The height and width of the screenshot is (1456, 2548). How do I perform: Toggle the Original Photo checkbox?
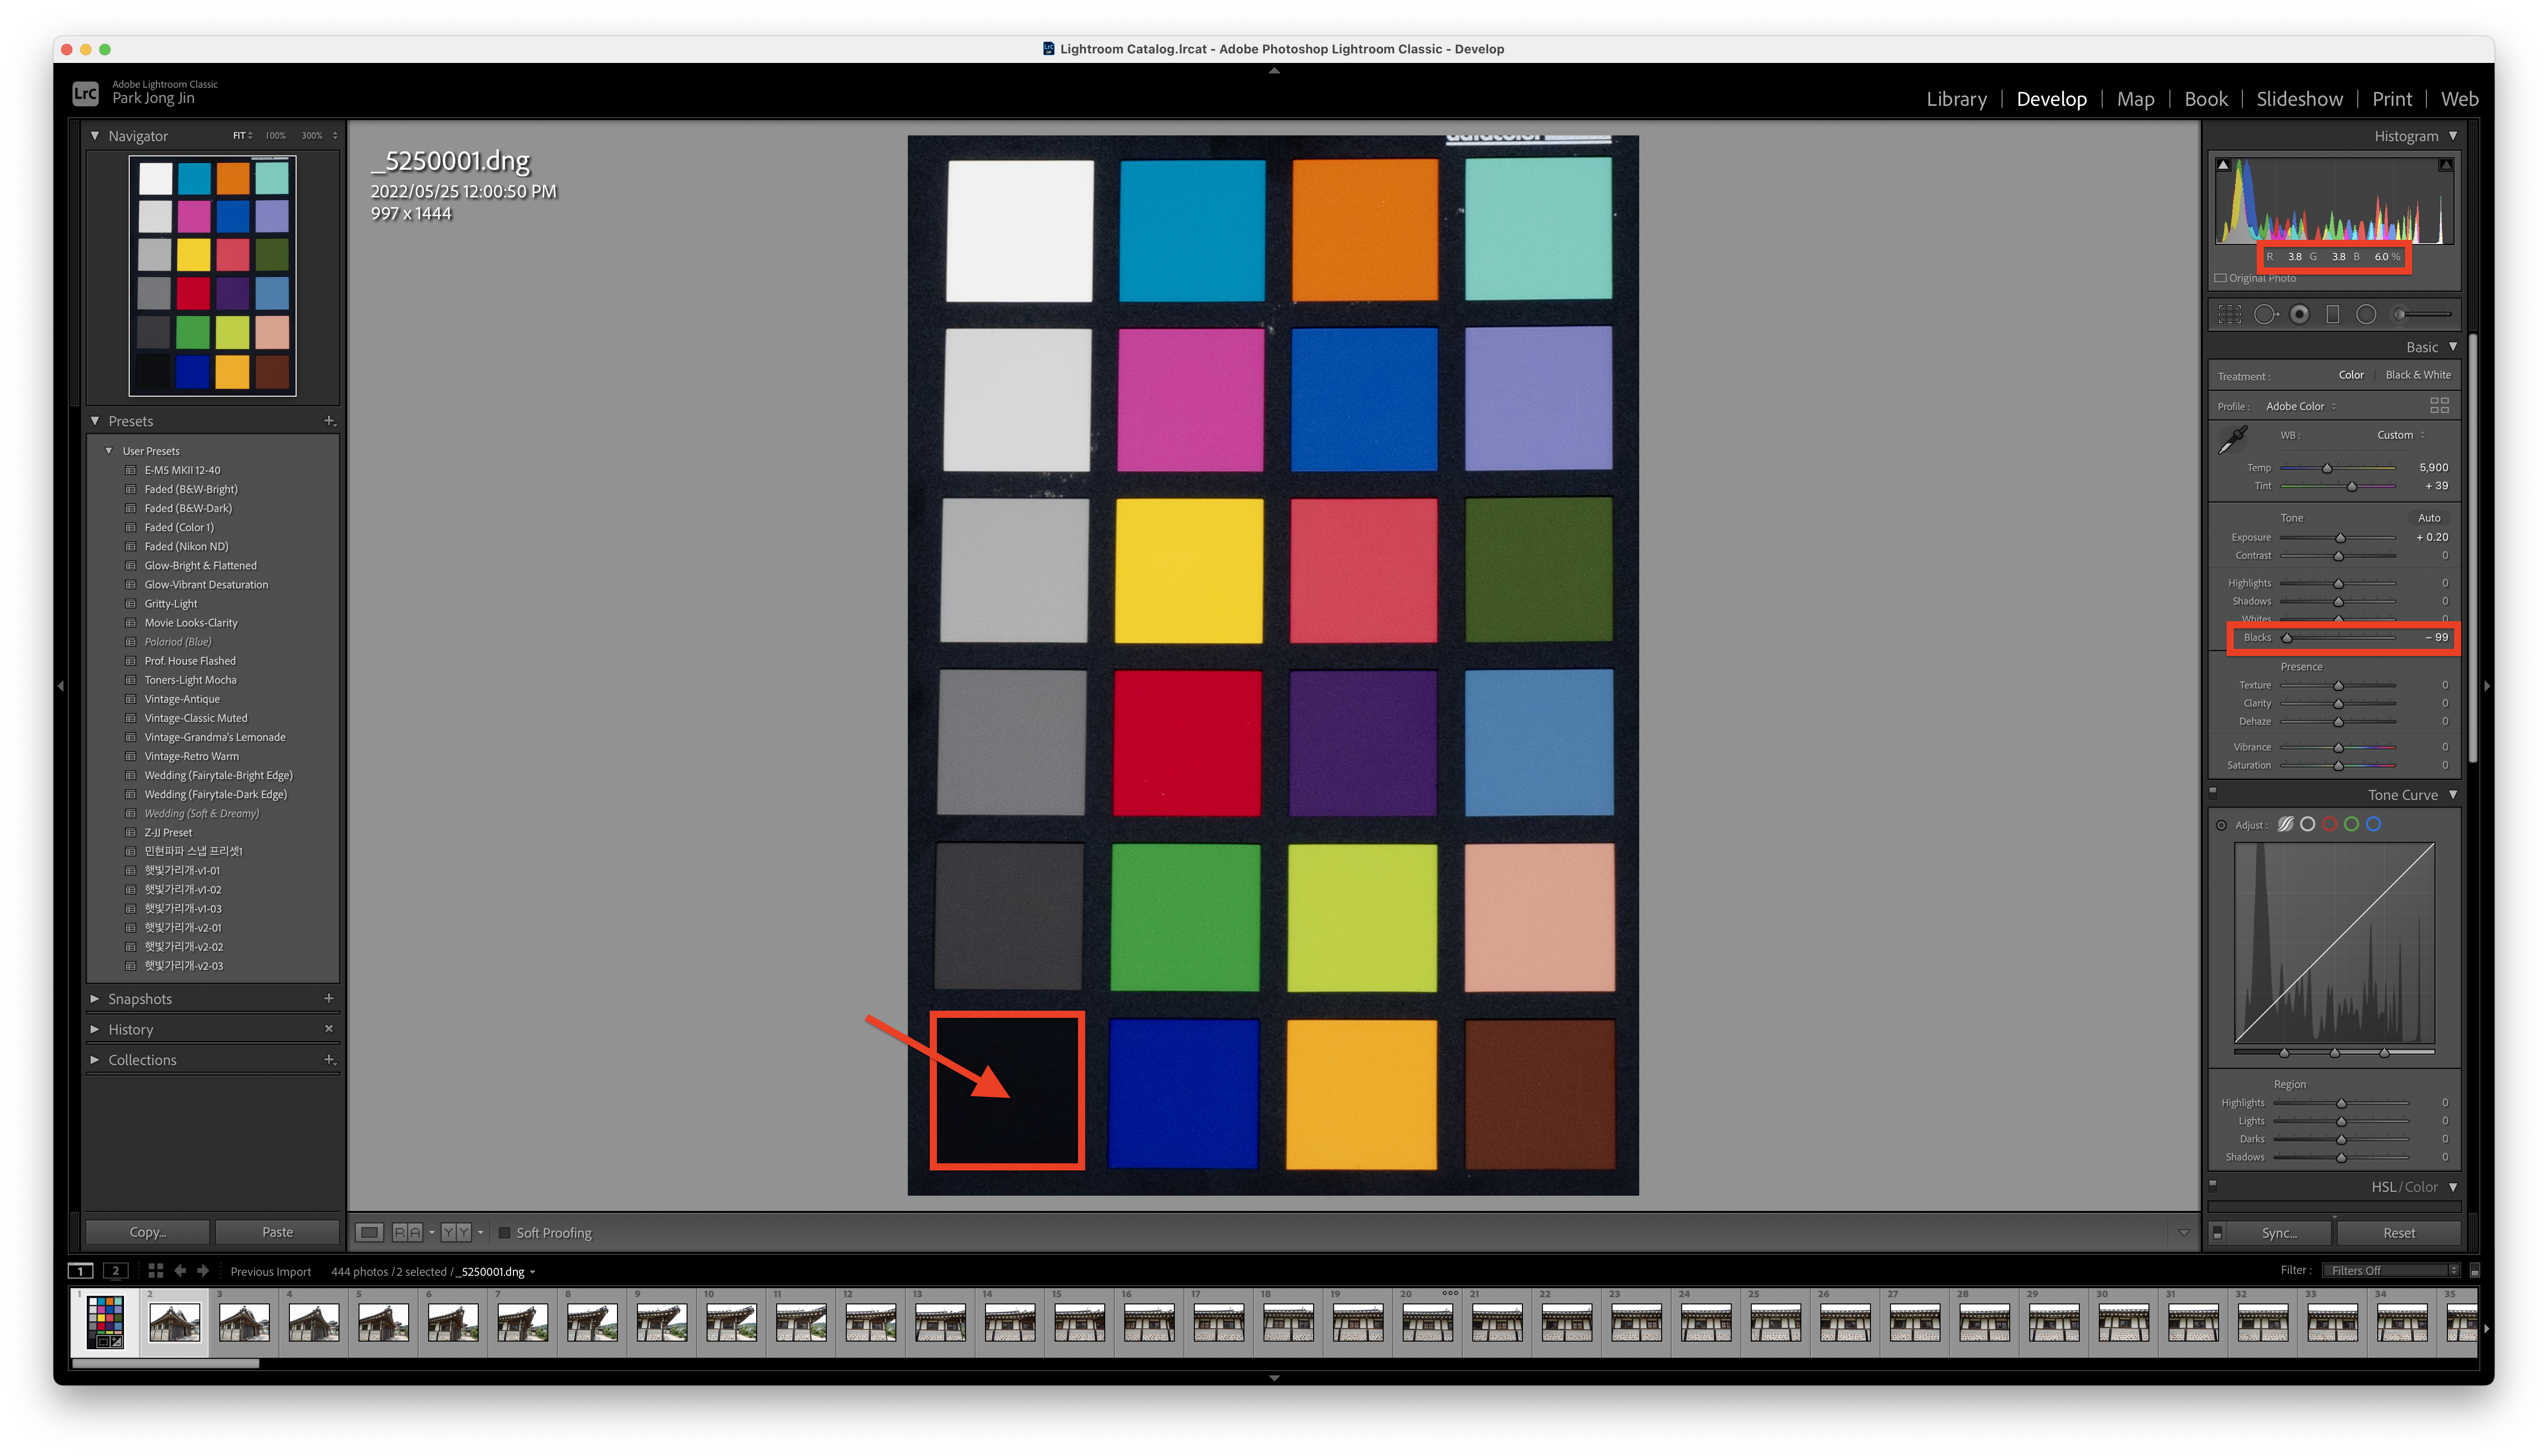[2220, 279]
